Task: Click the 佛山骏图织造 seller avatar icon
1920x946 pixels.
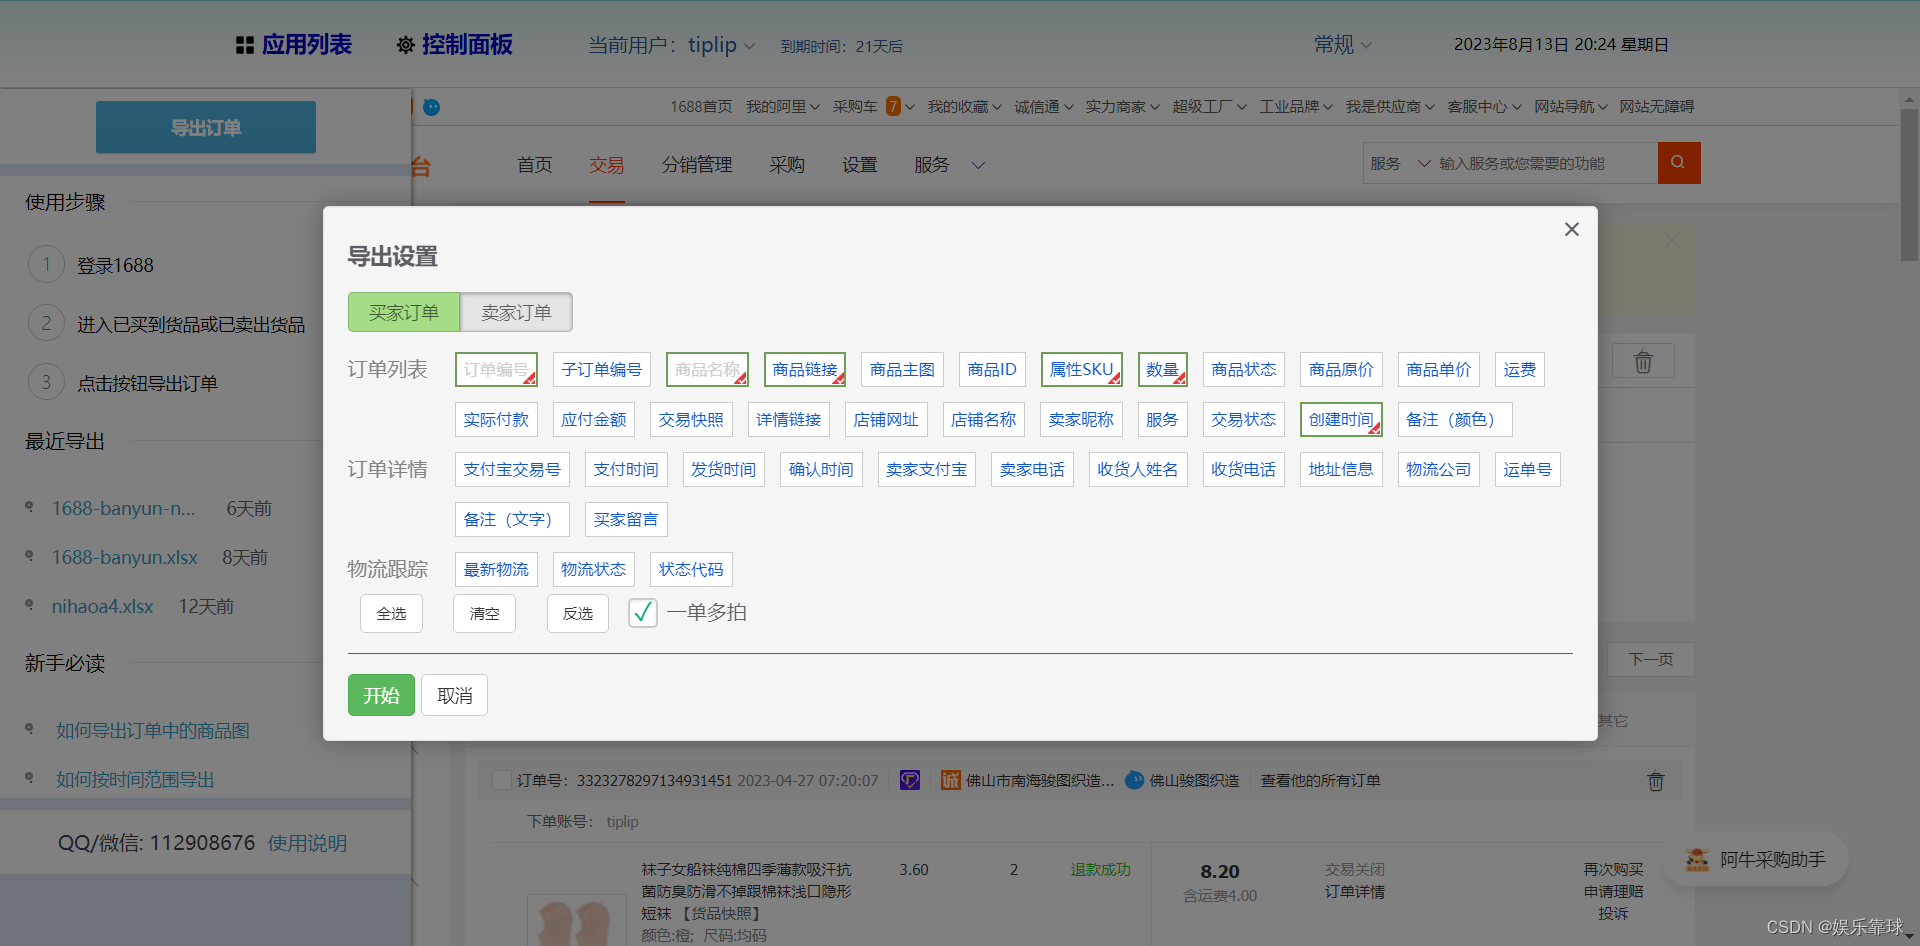Action: tap(1135, 780)
